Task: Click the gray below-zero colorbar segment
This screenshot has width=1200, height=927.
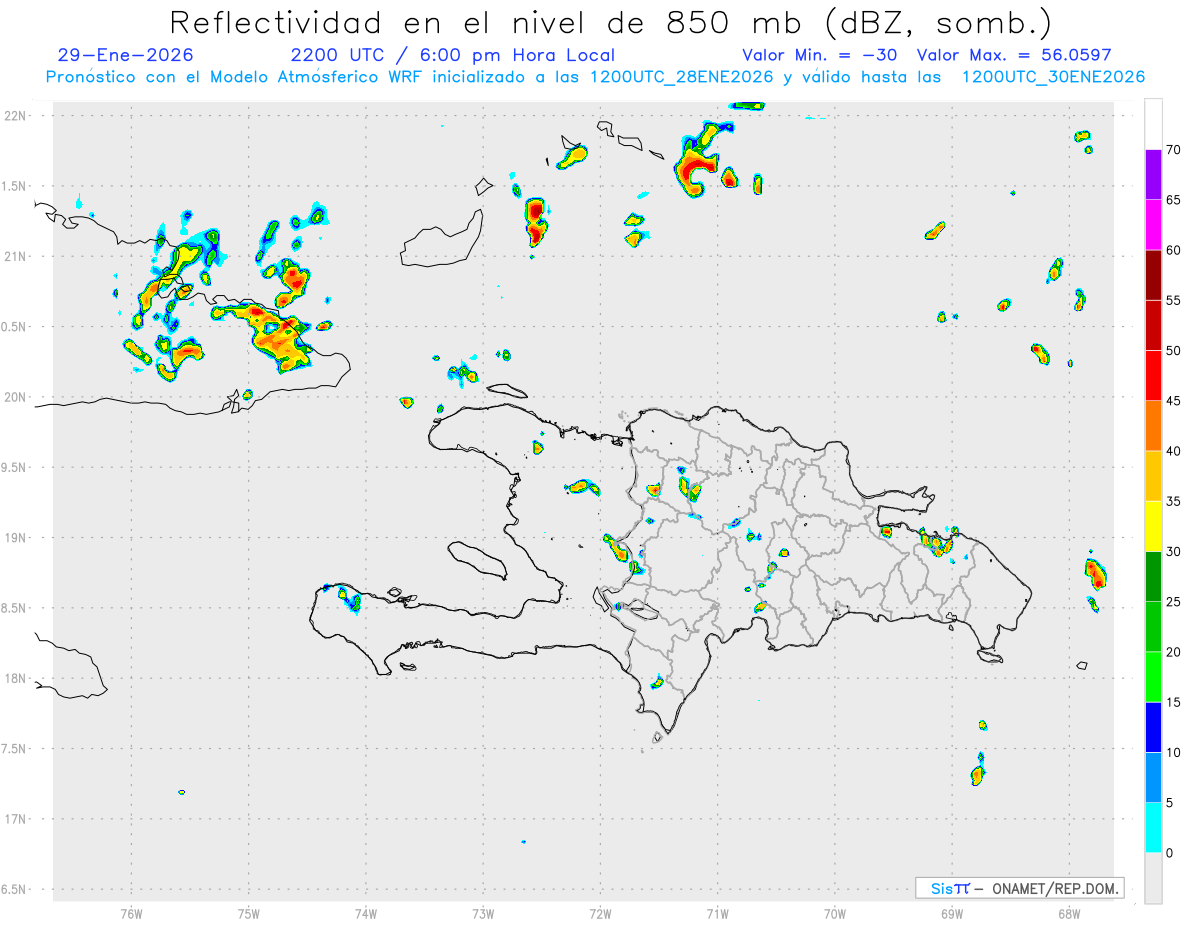Action: [x=1153, y=878]
